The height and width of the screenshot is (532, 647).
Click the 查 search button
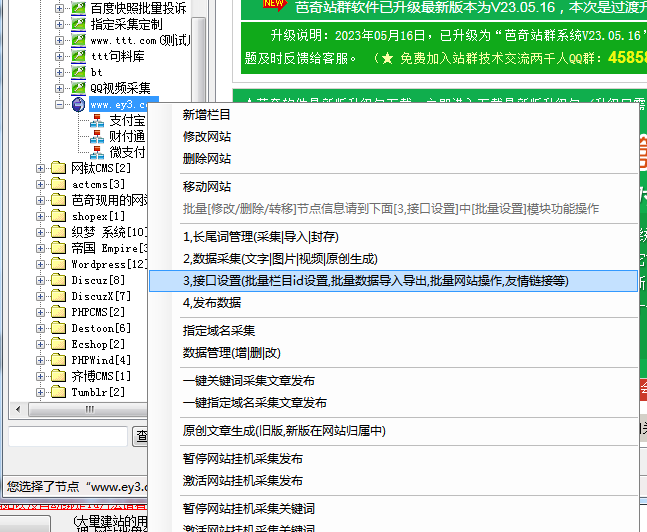pyautogui.click(x=140, y=436)
